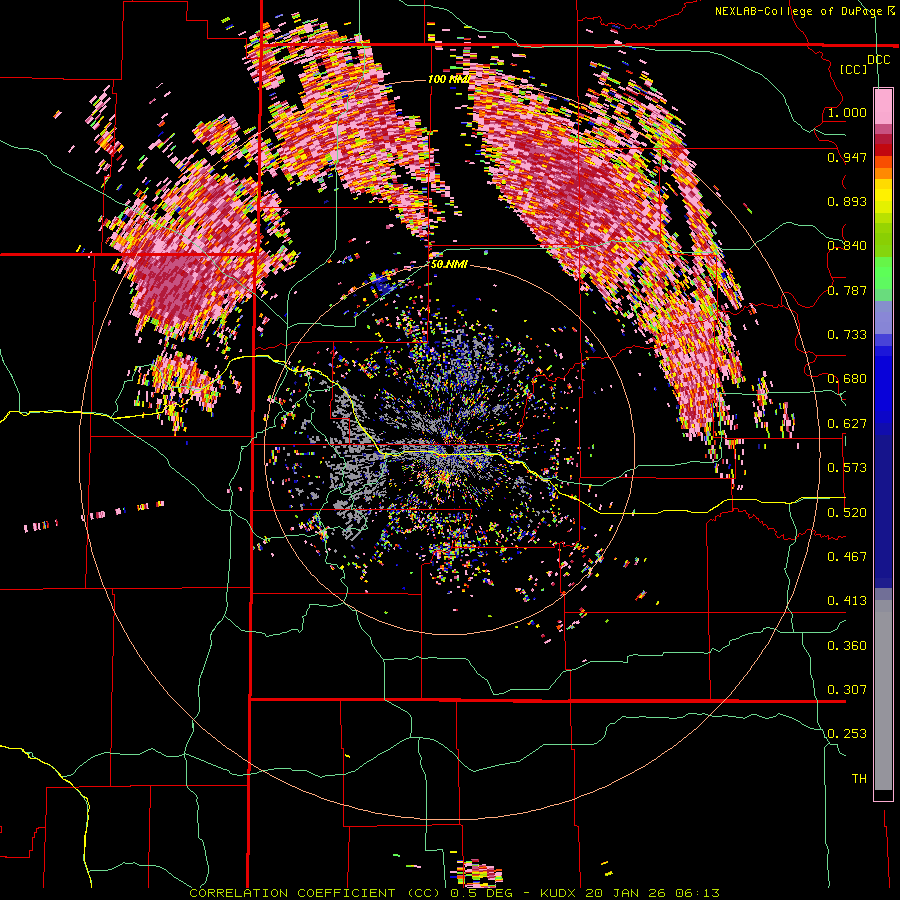Image resolution: width=900 pixels, height=900 pixels.
Task: Click the 1.000 value on the color scale
Action: (x=847, y=112)
